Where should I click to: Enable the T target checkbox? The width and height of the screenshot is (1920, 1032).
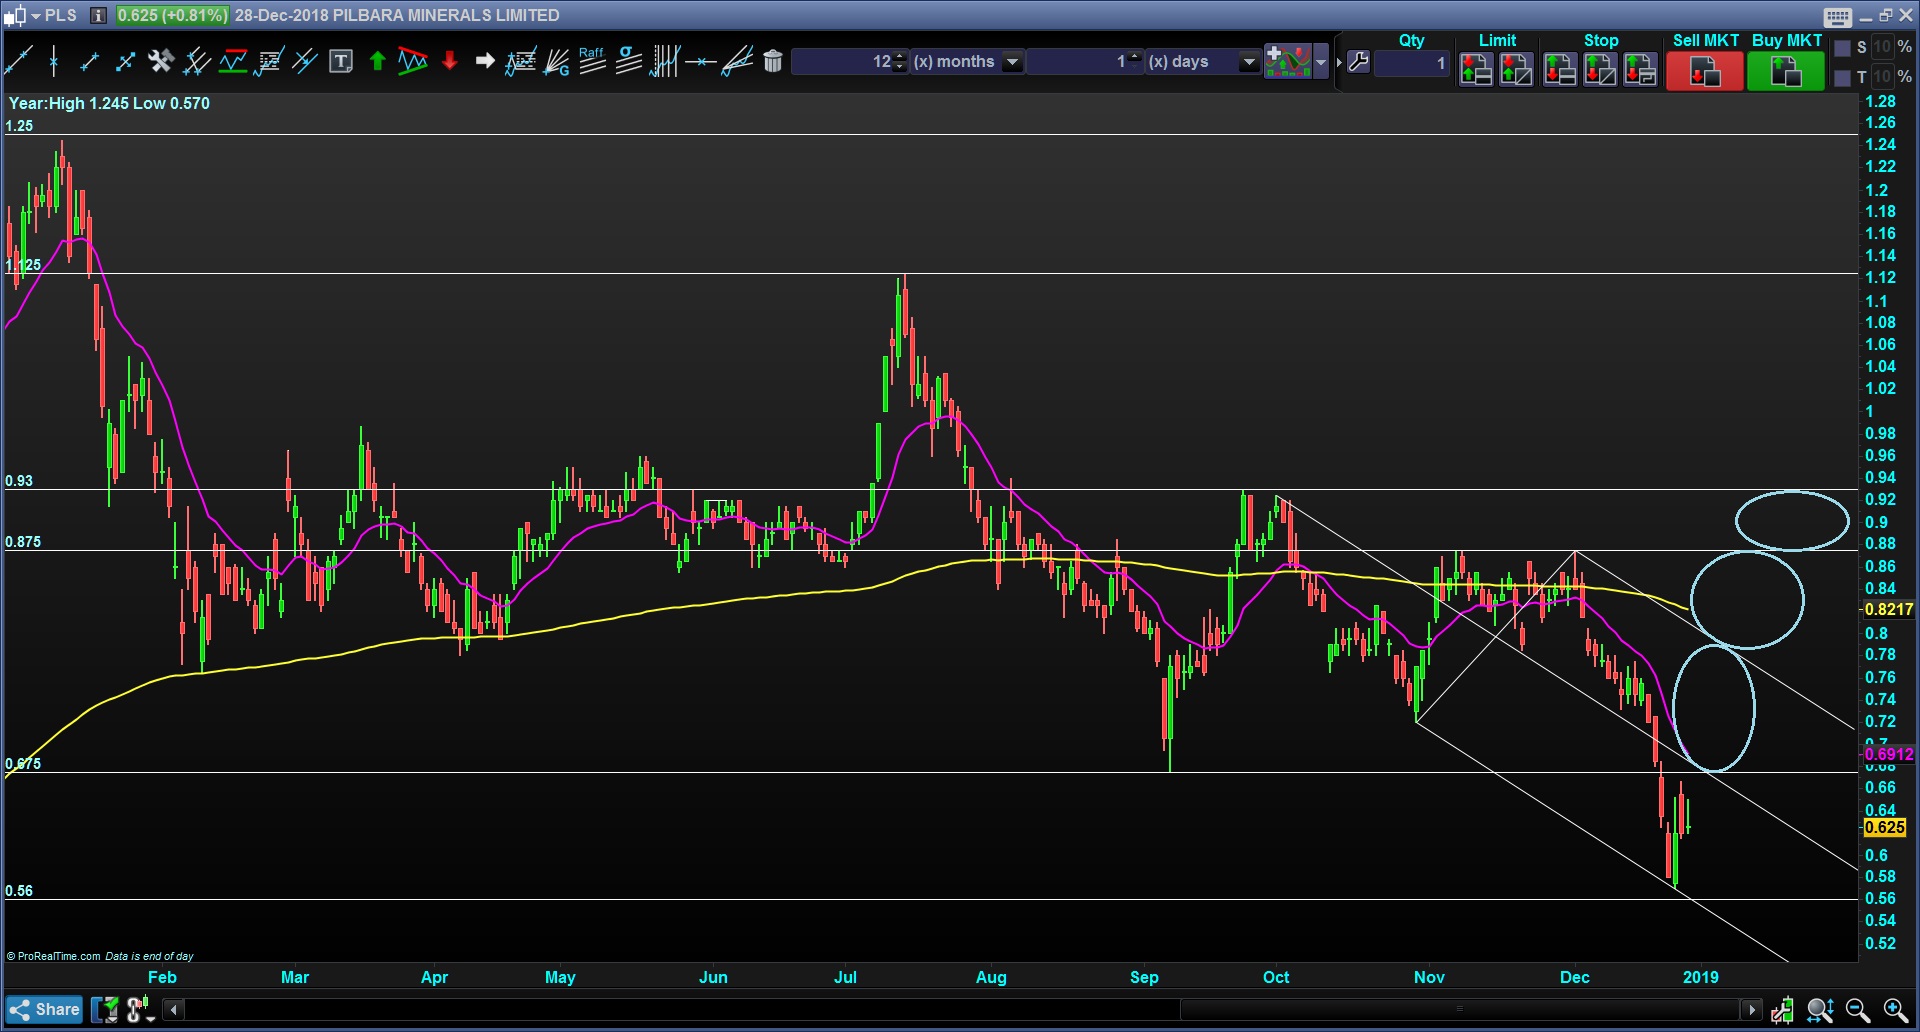click(x=1842, y=78)
